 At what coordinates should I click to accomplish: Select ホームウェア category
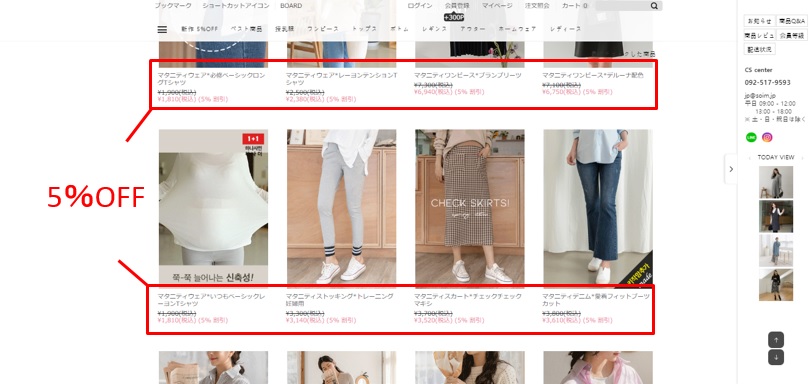(517, 29)
